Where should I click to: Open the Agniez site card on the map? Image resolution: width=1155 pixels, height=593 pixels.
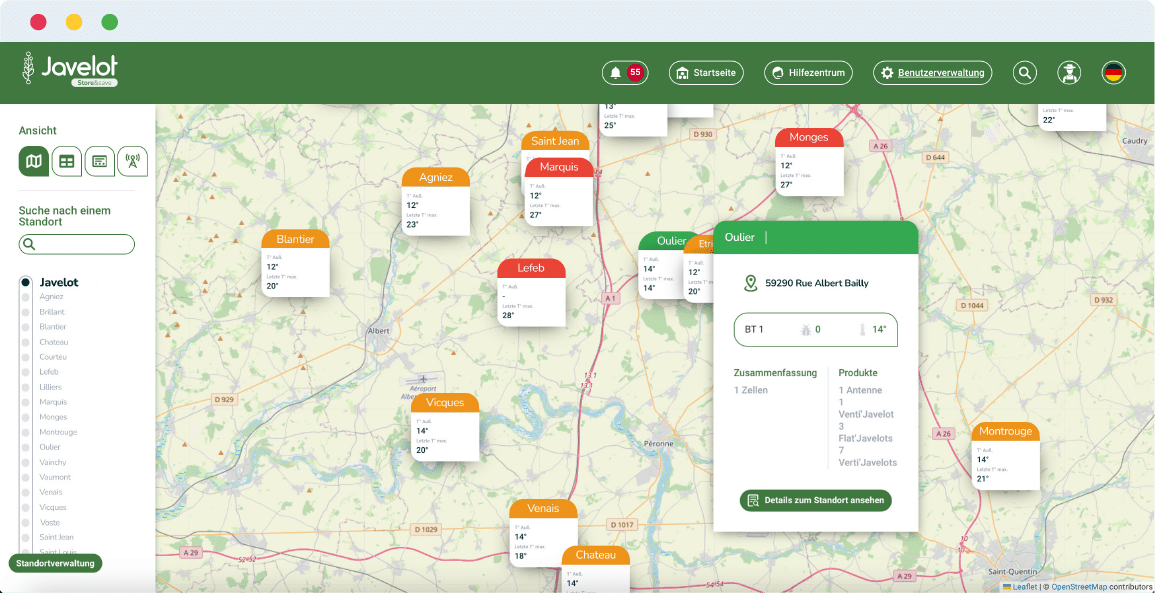tap(436, 201)
